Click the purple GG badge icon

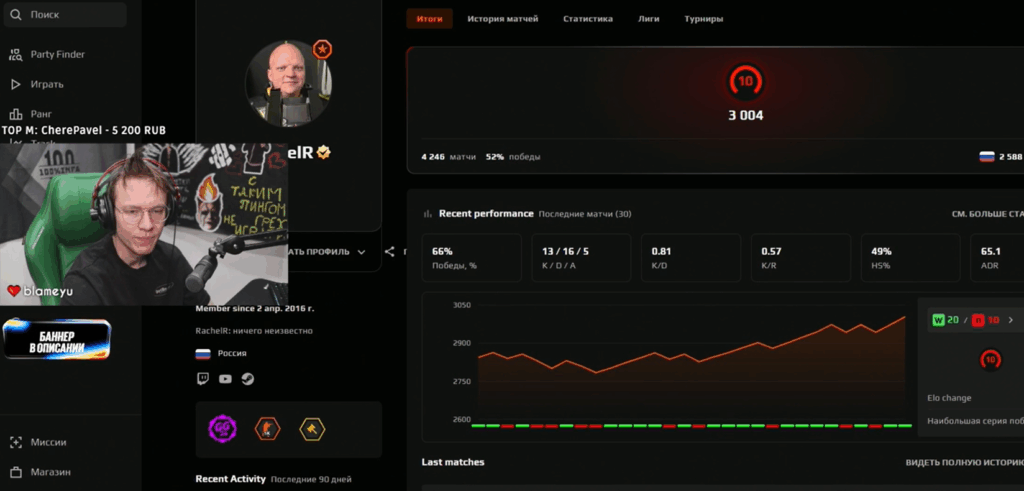(x=222, y=429)
